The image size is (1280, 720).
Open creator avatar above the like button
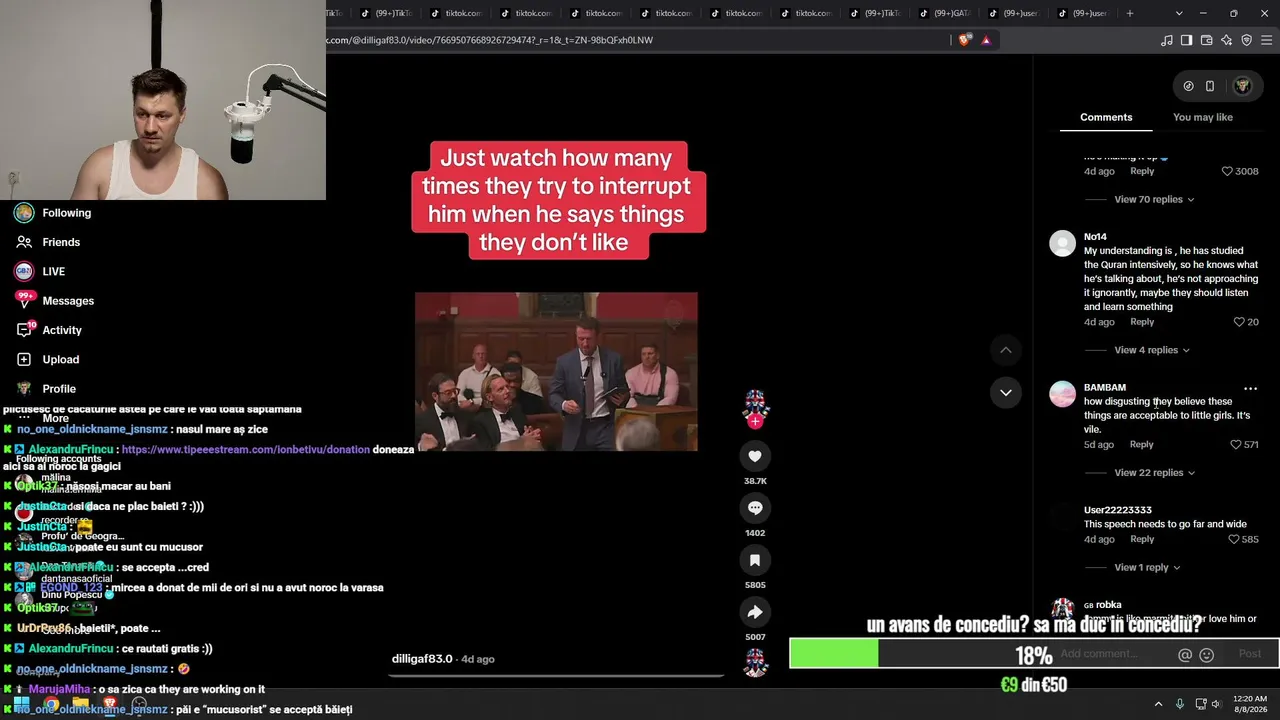tap(755, 403)
